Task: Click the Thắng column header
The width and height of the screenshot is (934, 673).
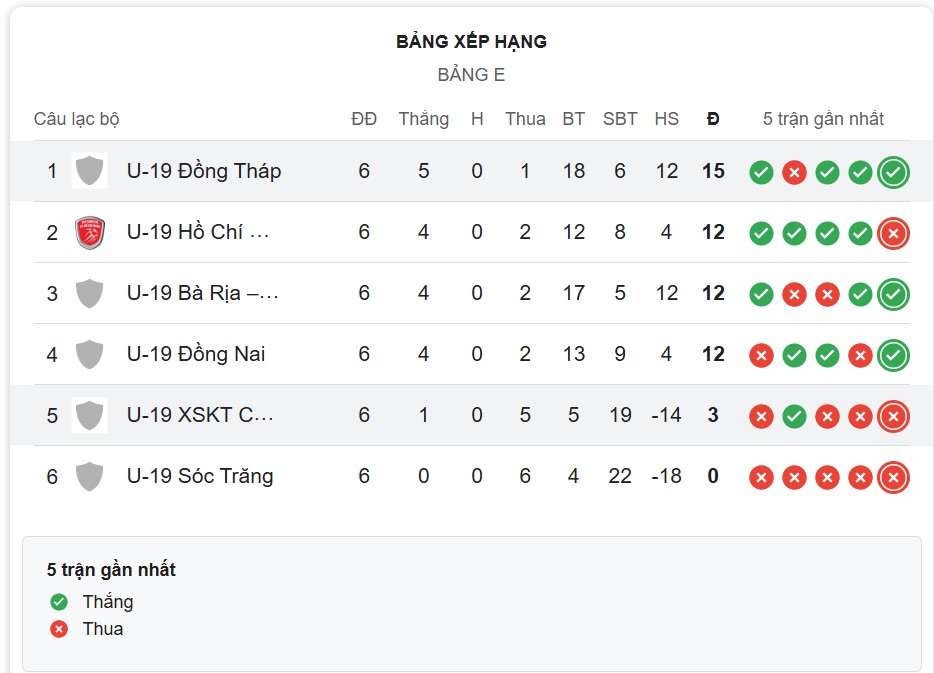Action: point(423,118)
